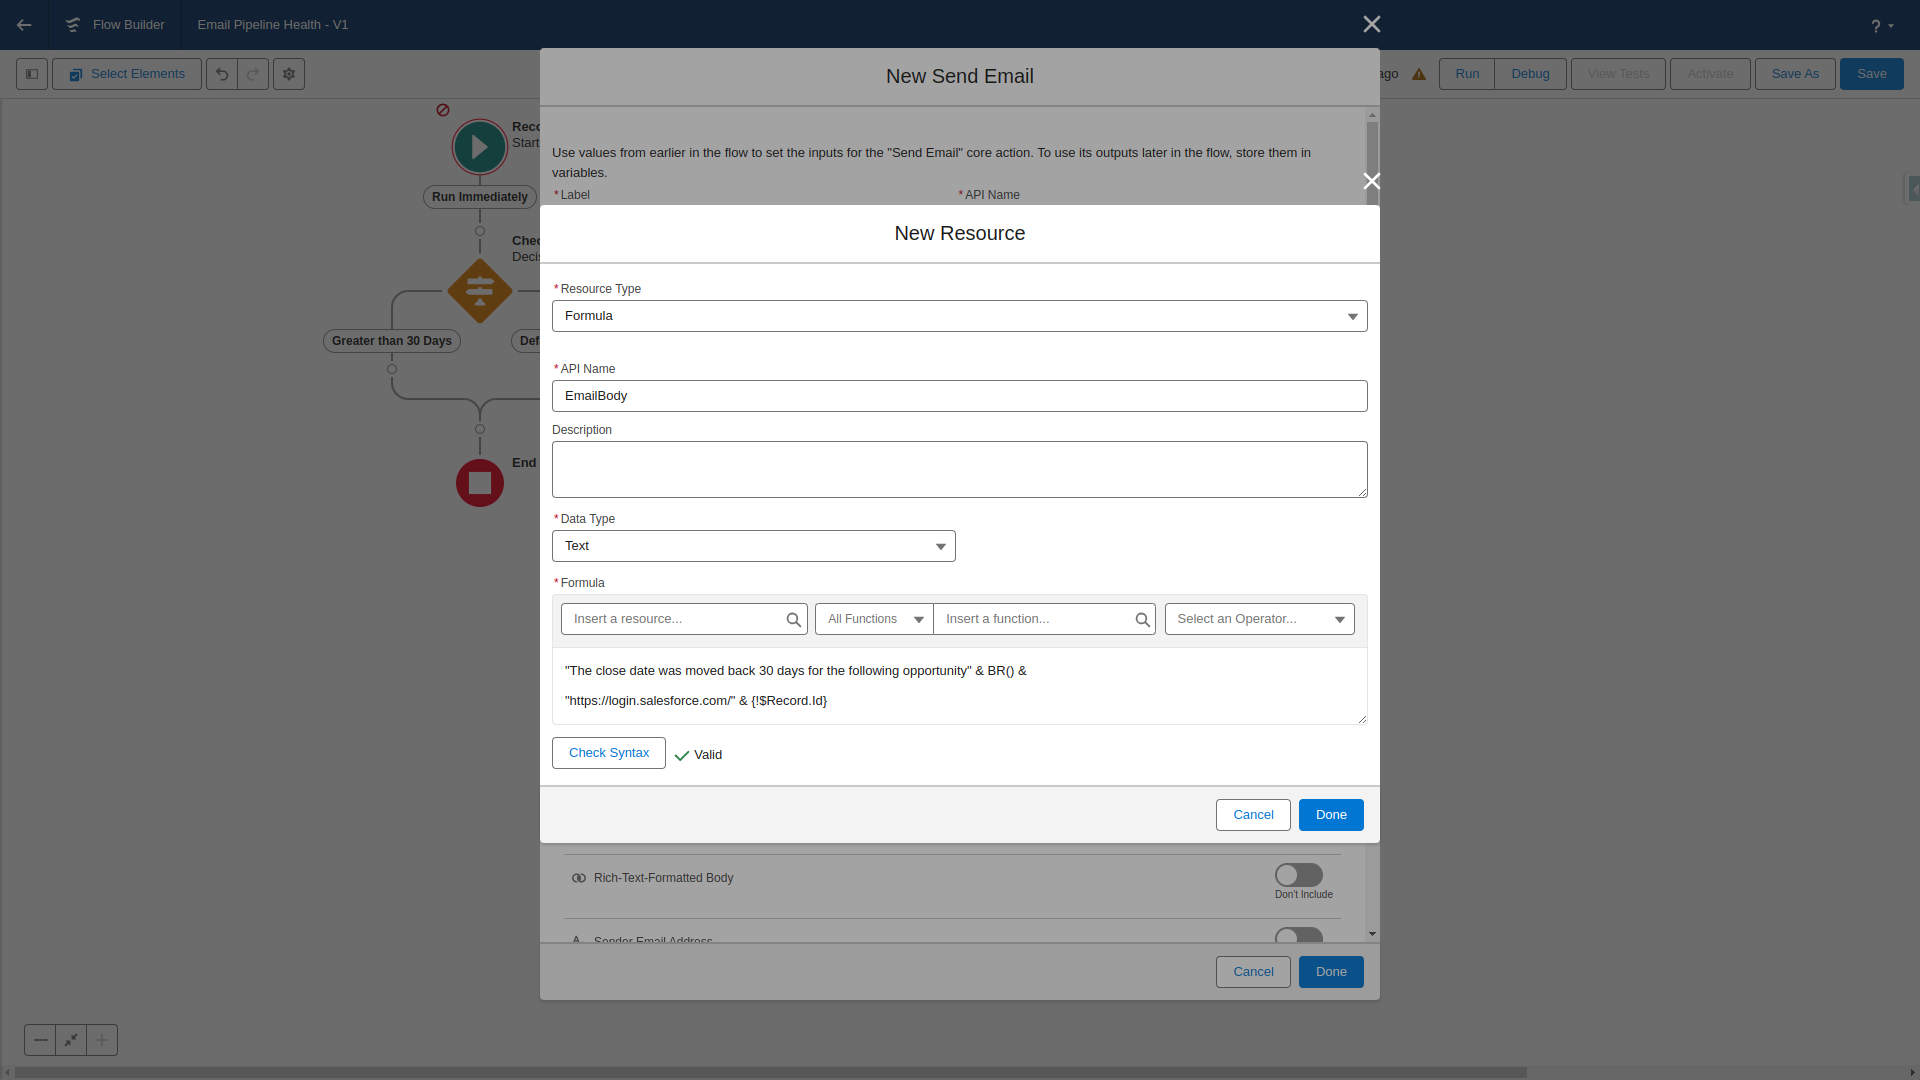Screen dimensions: 1920x1080
Task: Toggle Sender Email Address include switch
Action: coord(1298,936)
